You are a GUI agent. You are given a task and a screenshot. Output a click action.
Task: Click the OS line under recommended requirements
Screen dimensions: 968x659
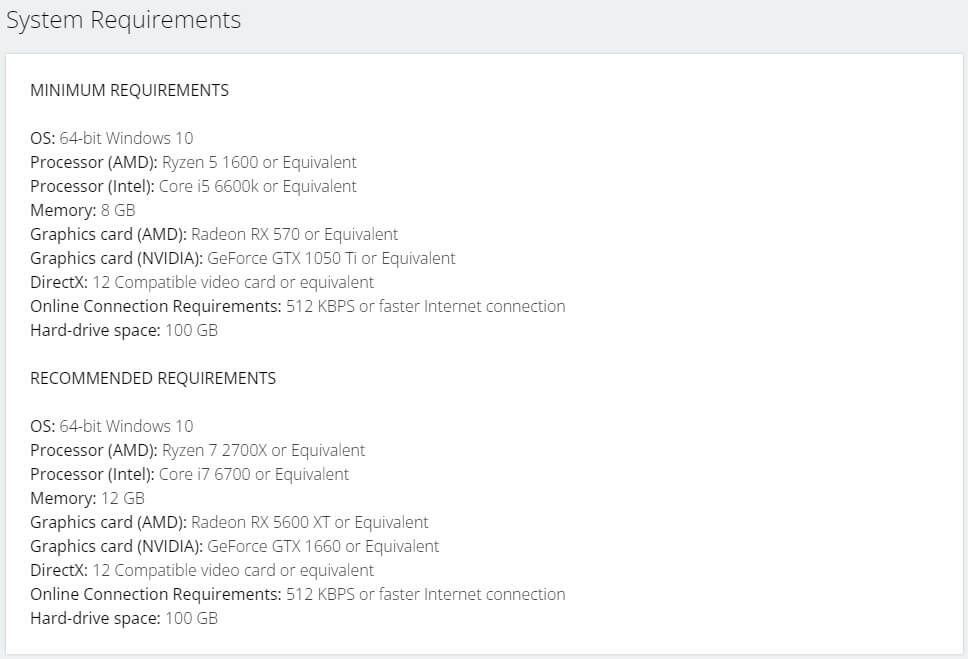coord(112,426)
